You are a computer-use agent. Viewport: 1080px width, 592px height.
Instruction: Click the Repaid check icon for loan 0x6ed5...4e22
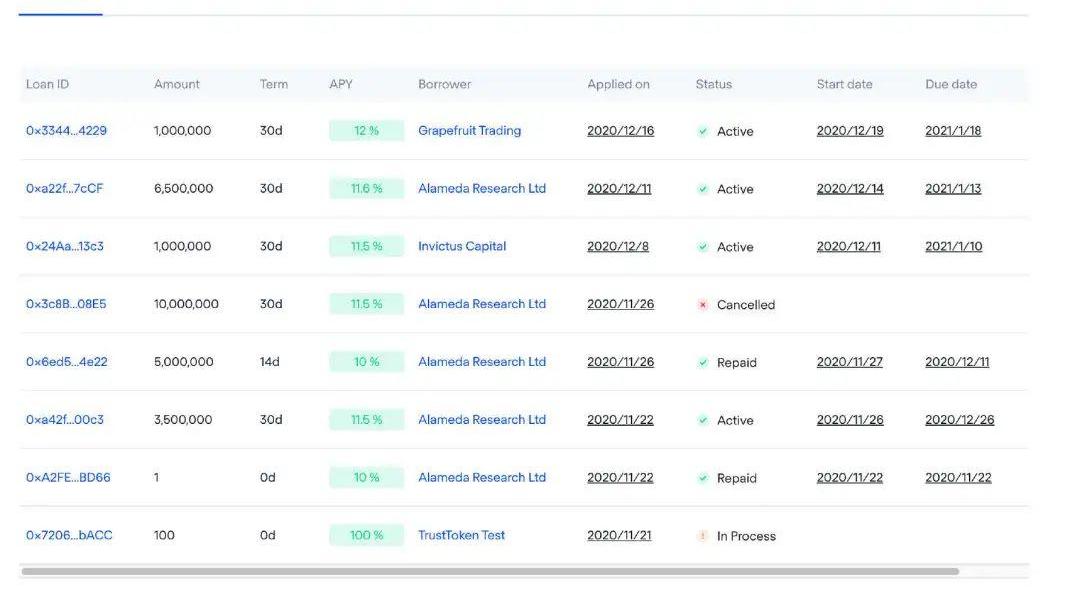(703, 363)
